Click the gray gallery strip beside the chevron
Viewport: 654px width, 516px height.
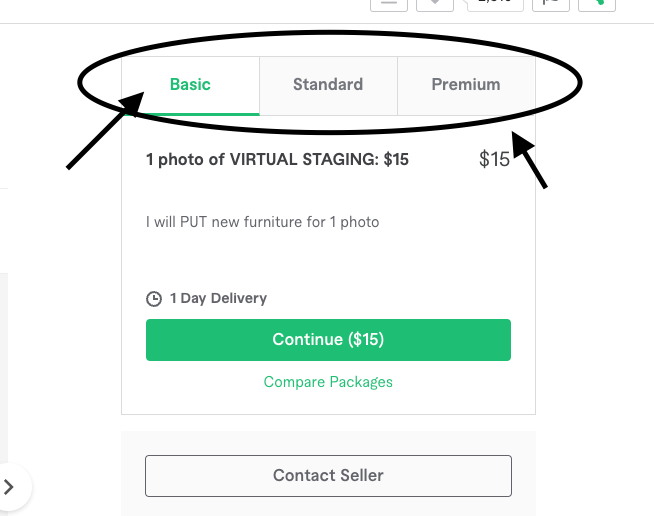[4, 367]
